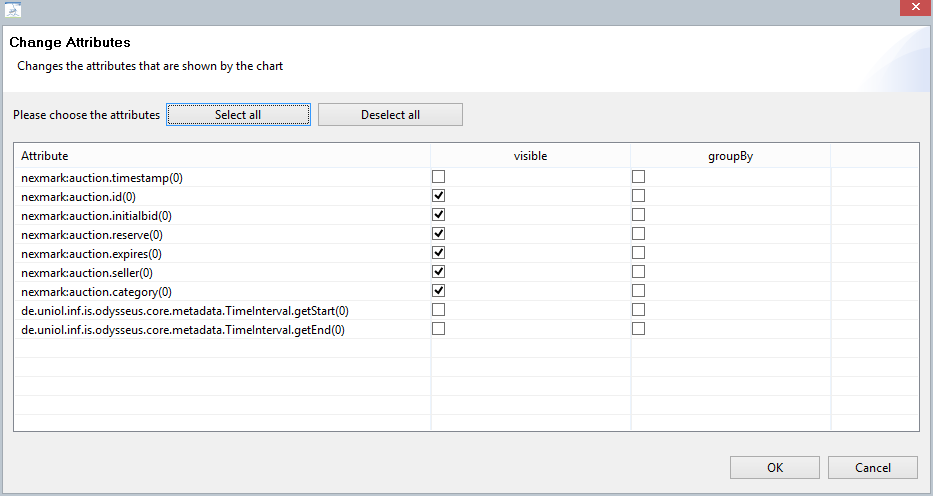The height and width of the screenshot is (496, 933).
Task: Click the application icon in title bar
Action: point(13,10)
